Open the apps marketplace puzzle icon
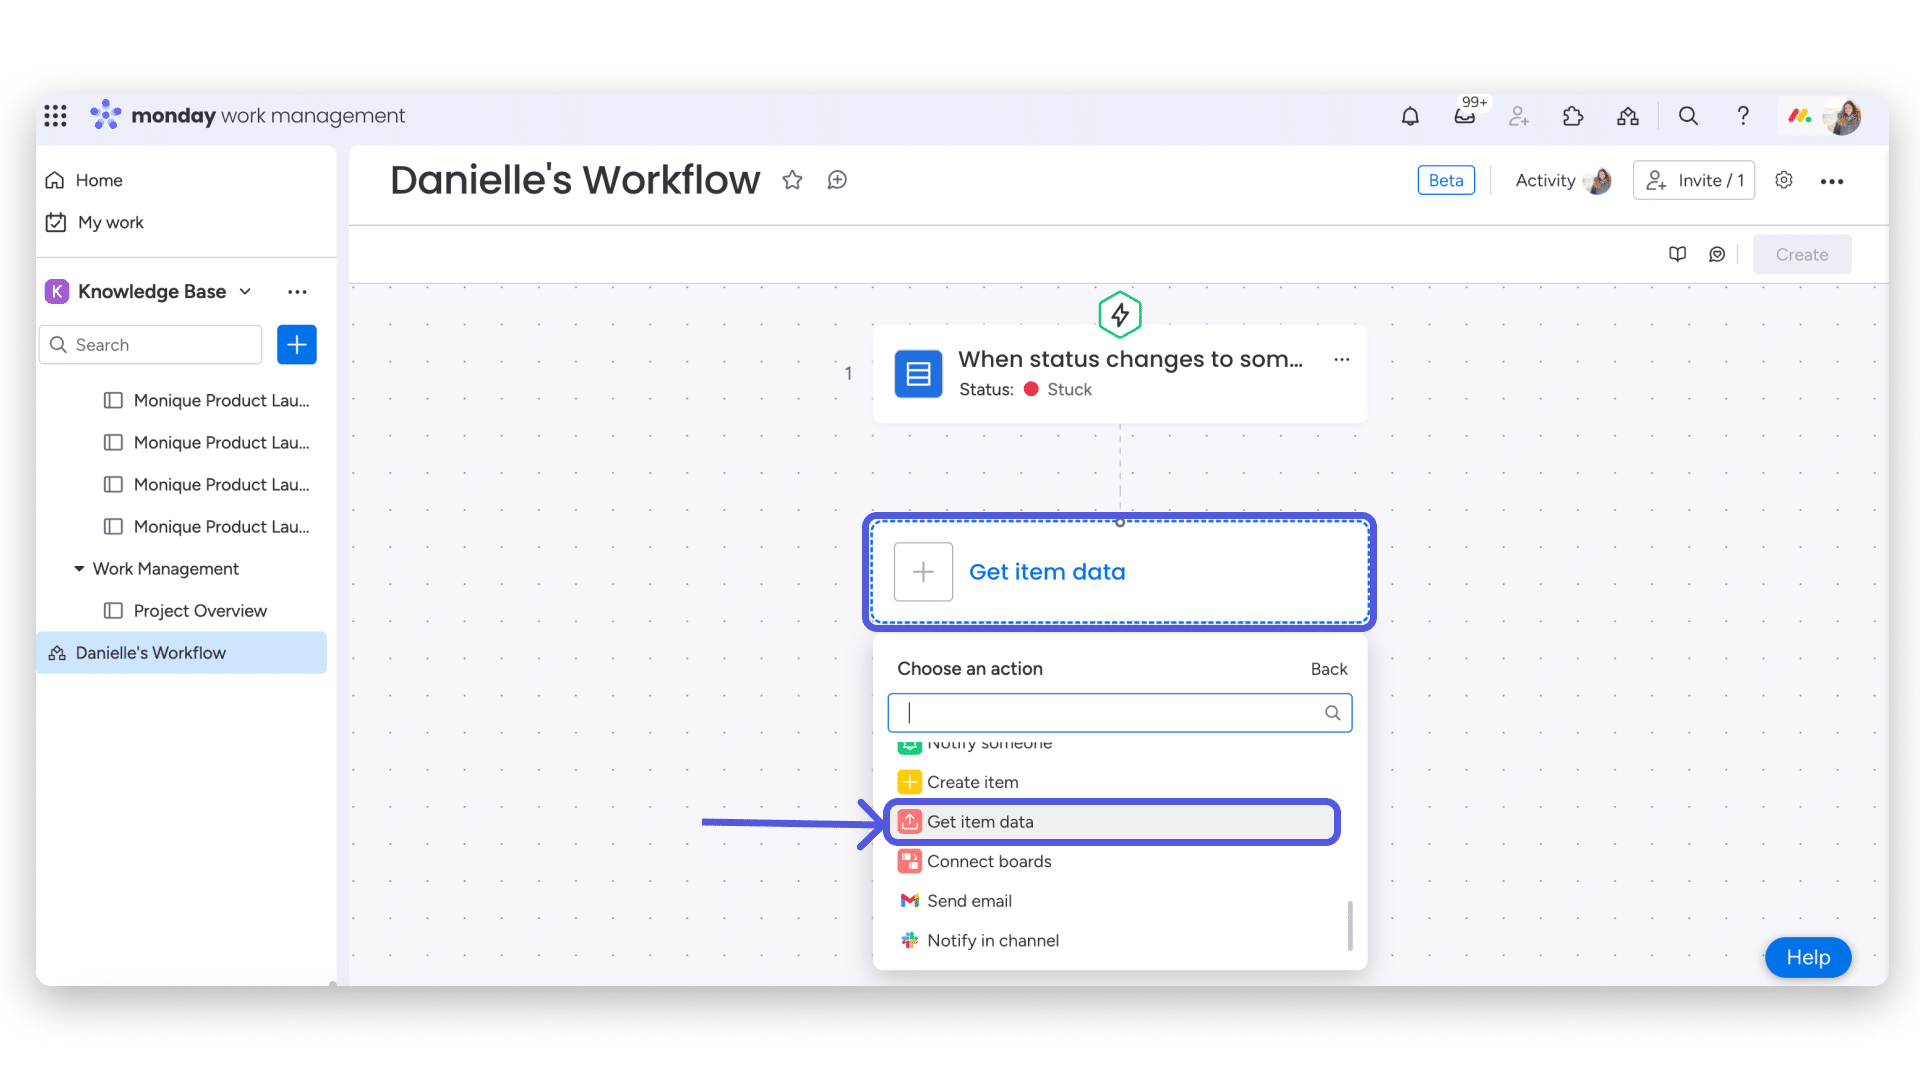This screenshot has width=1920, height=1080. point(1573,116)
